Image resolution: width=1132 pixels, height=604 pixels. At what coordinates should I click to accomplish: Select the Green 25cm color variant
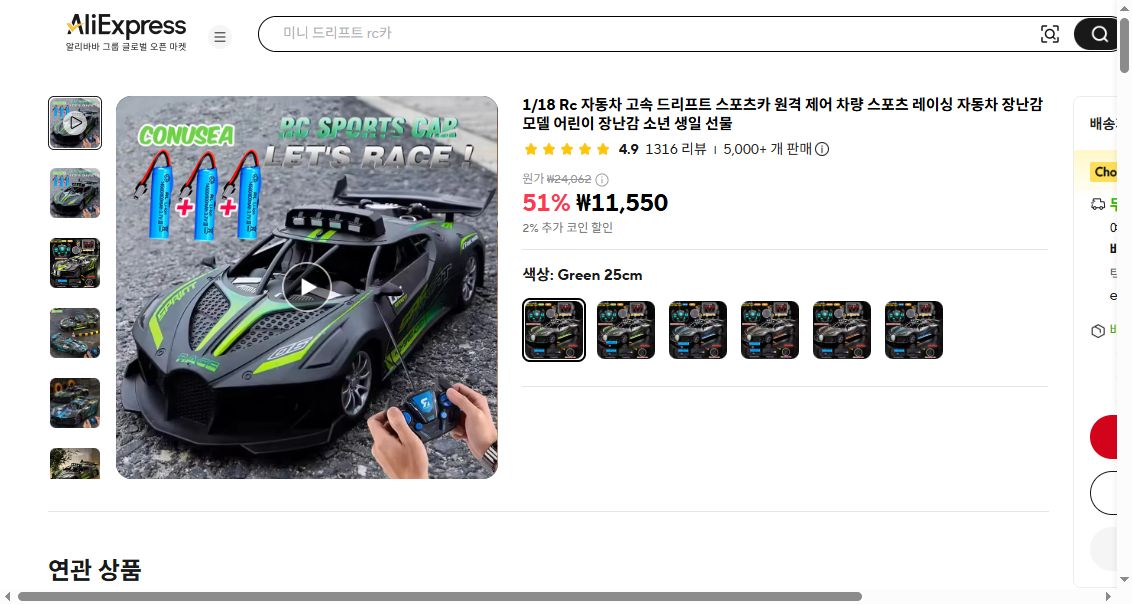[x=554, y=330]
